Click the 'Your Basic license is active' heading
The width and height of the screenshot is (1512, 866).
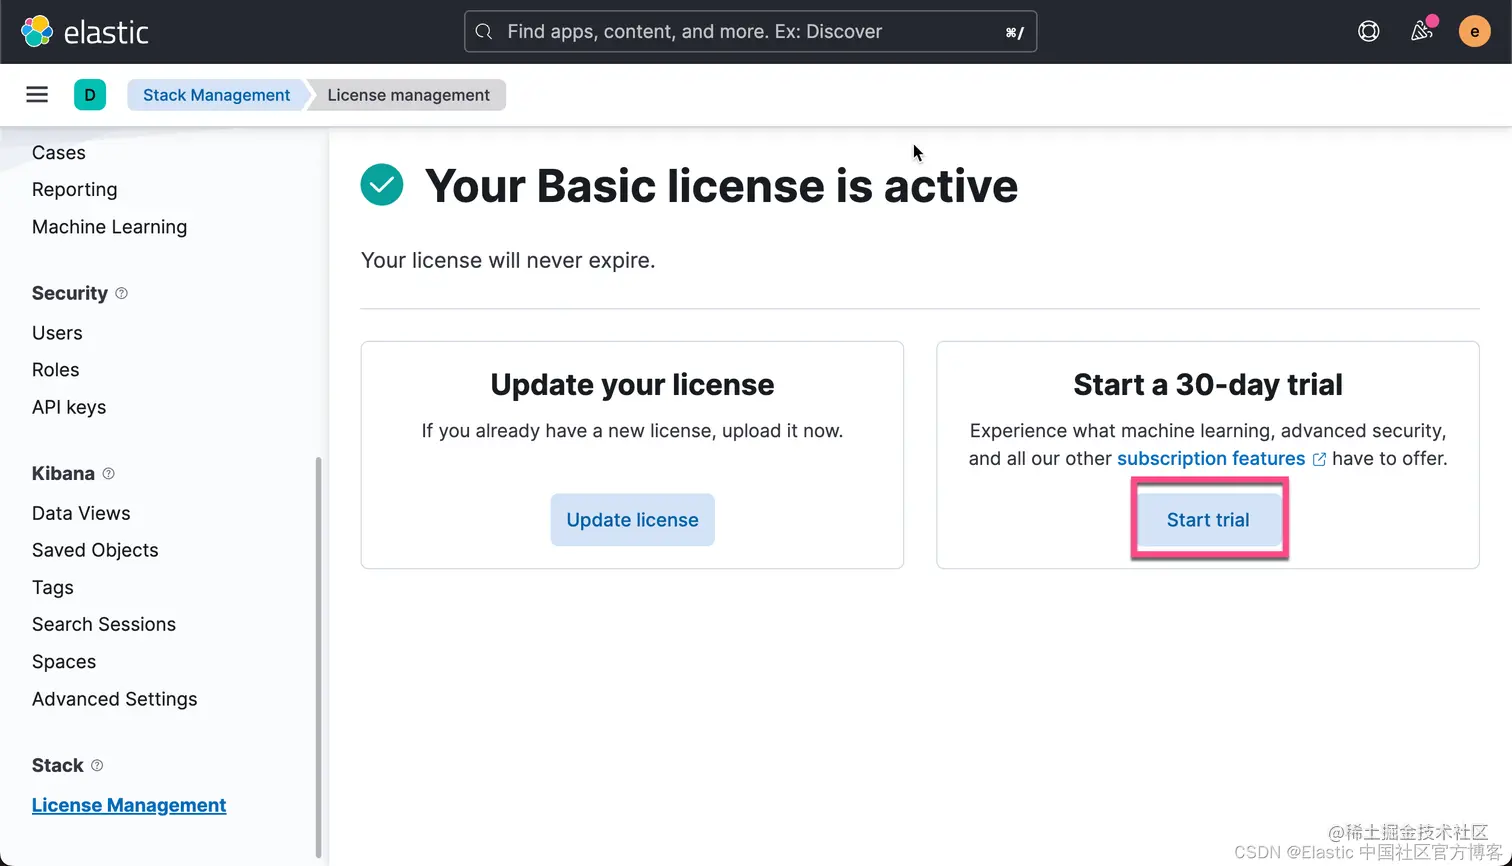pos(721,186)
